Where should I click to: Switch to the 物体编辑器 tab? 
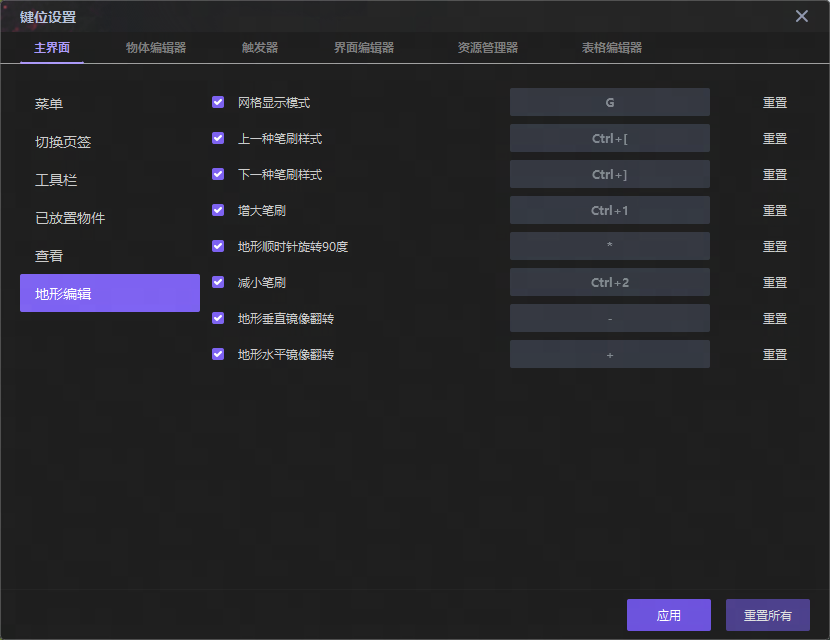click(x=155, y=48)
